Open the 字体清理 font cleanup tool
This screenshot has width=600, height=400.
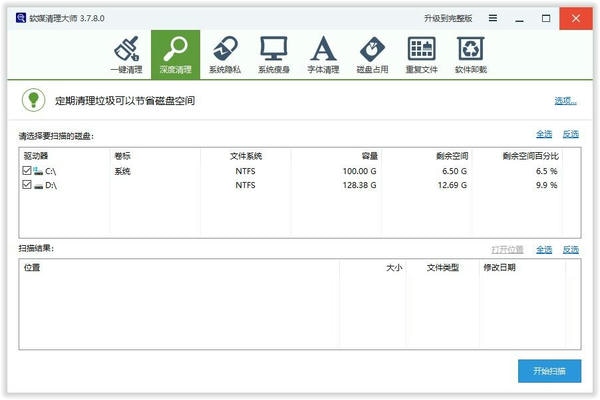coord(323,55)
